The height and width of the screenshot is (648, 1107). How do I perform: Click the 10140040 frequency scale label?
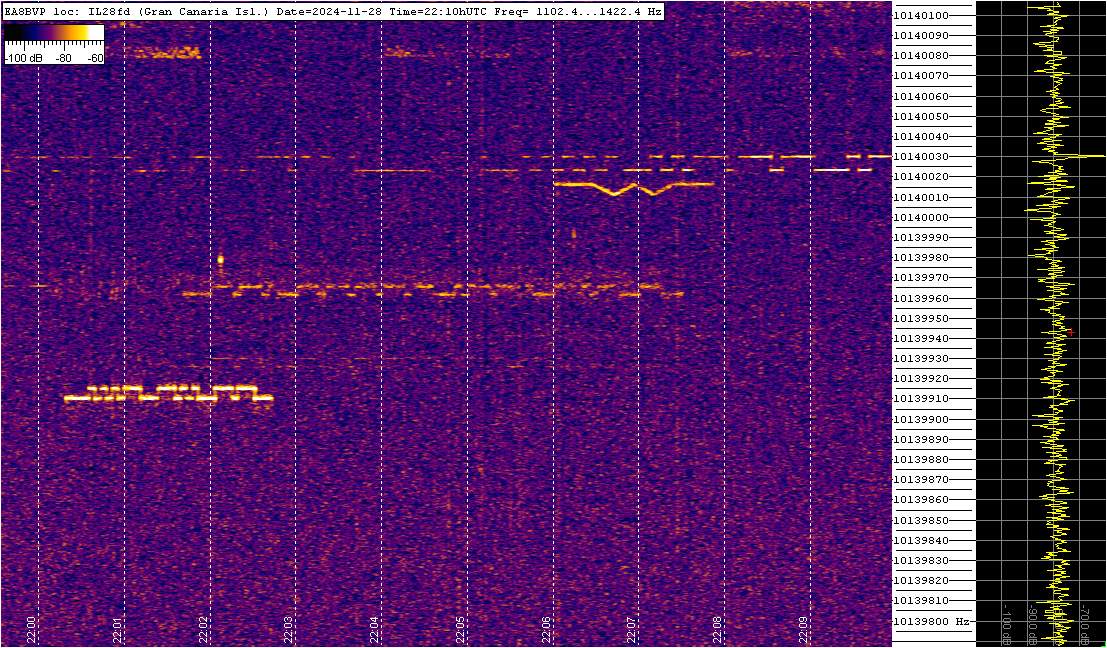(x=921, y=136)
